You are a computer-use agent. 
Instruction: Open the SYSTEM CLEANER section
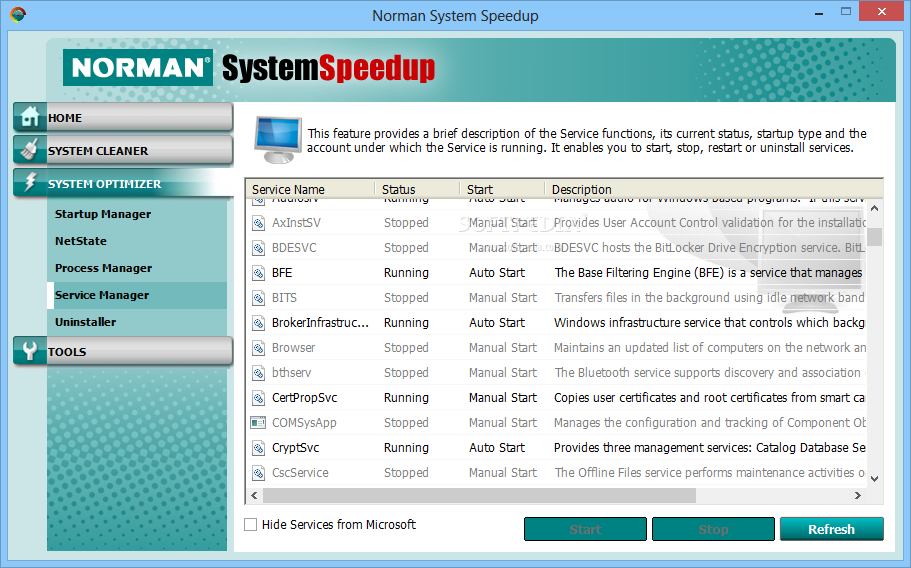point(123,150)
